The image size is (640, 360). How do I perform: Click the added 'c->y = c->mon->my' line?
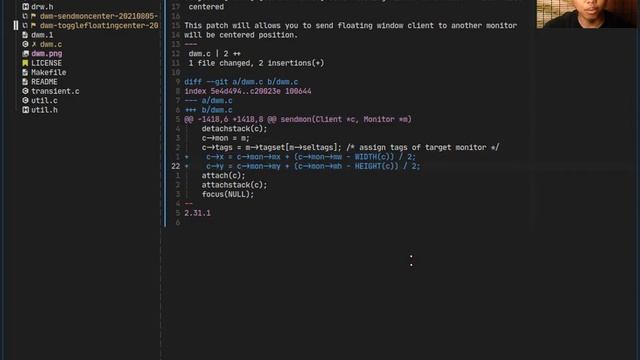pos(313,166)
